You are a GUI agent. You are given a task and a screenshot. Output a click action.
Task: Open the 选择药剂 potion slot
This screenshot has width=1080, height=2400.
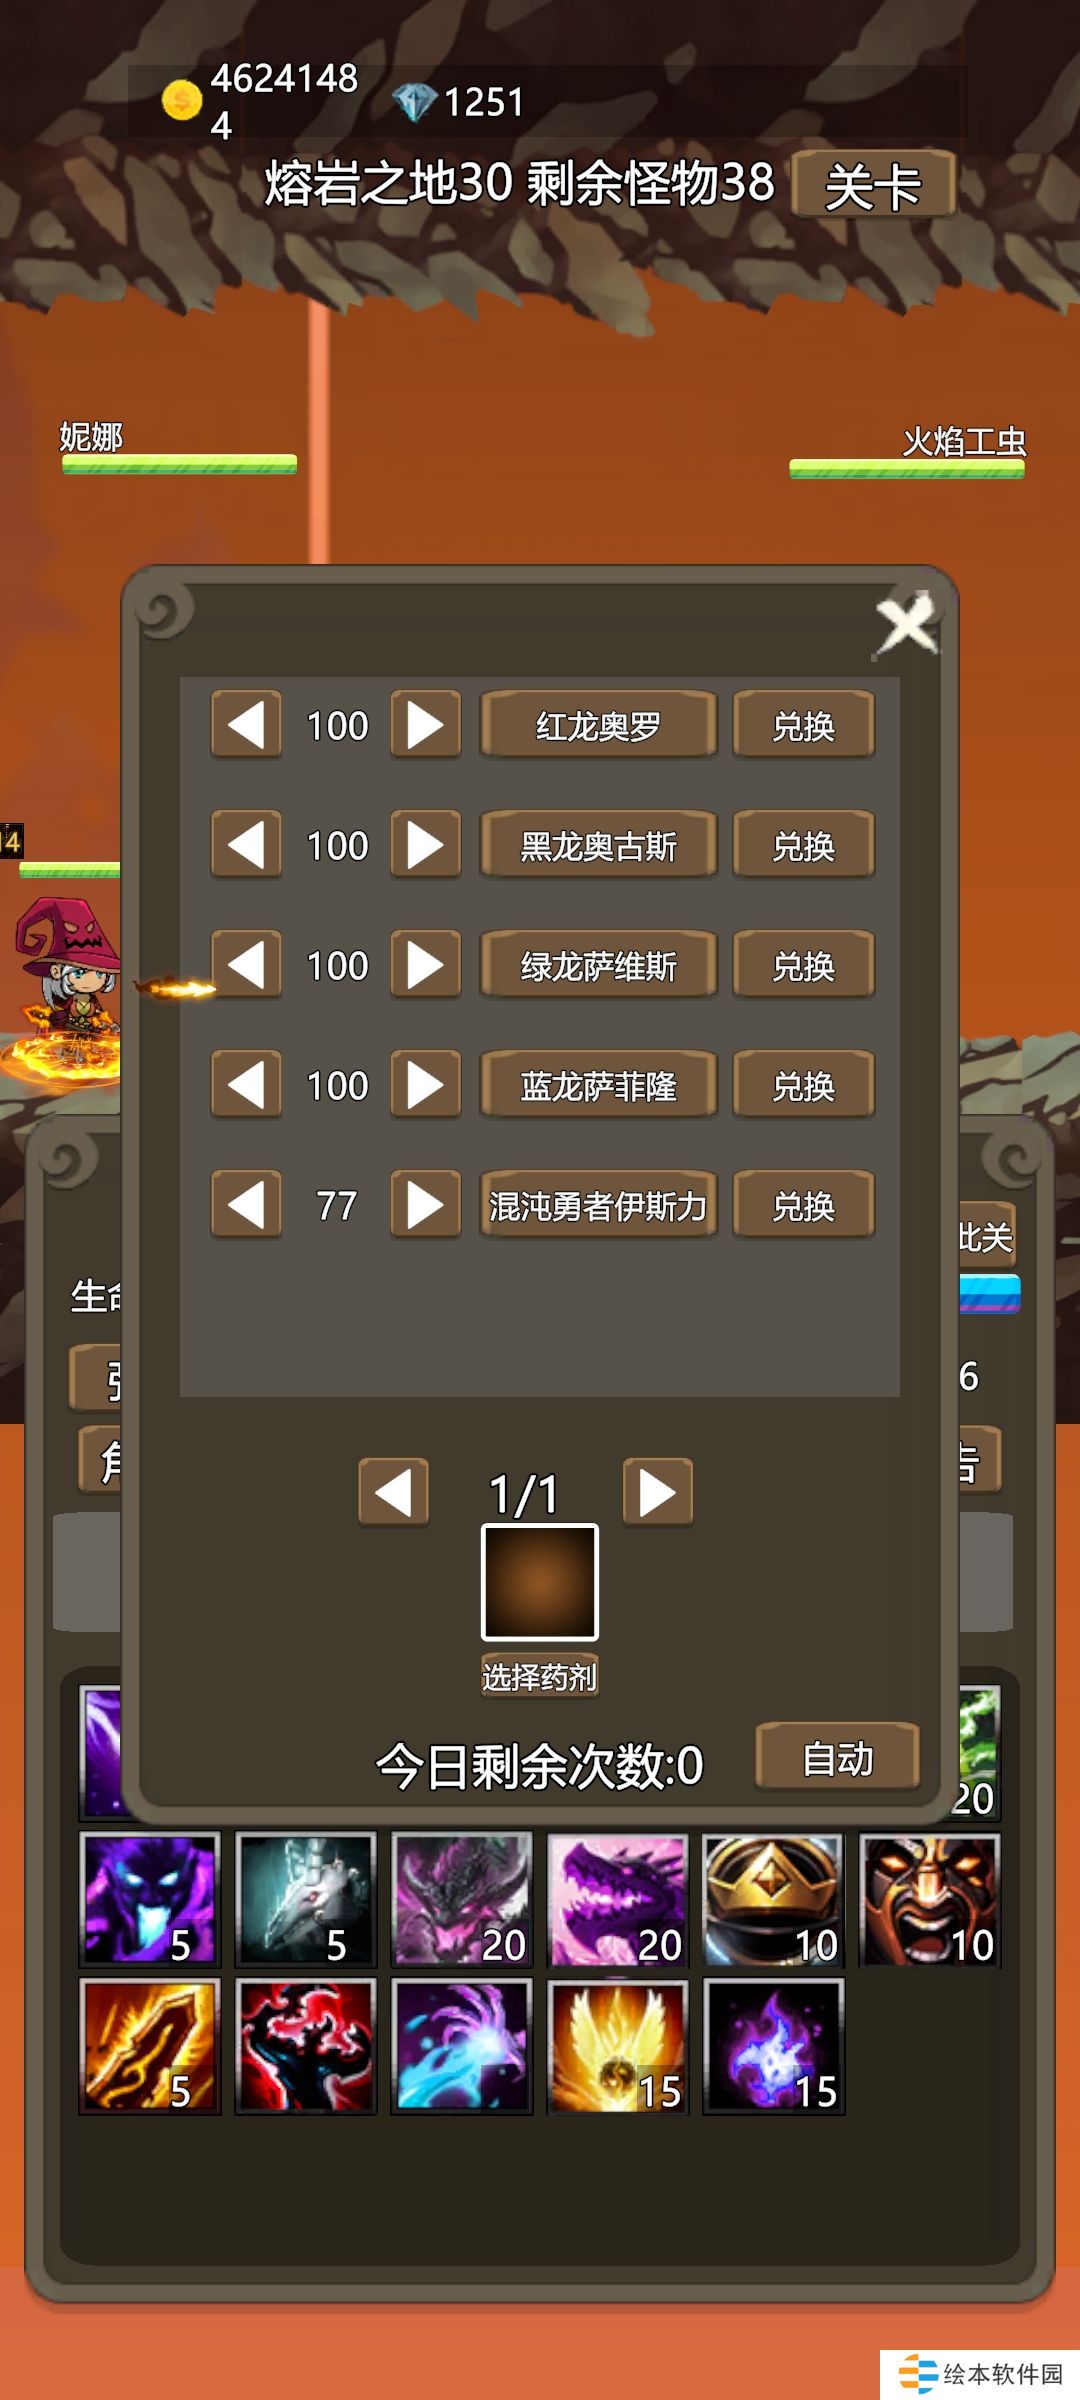pyautogui.click(x=540, y=1582)
